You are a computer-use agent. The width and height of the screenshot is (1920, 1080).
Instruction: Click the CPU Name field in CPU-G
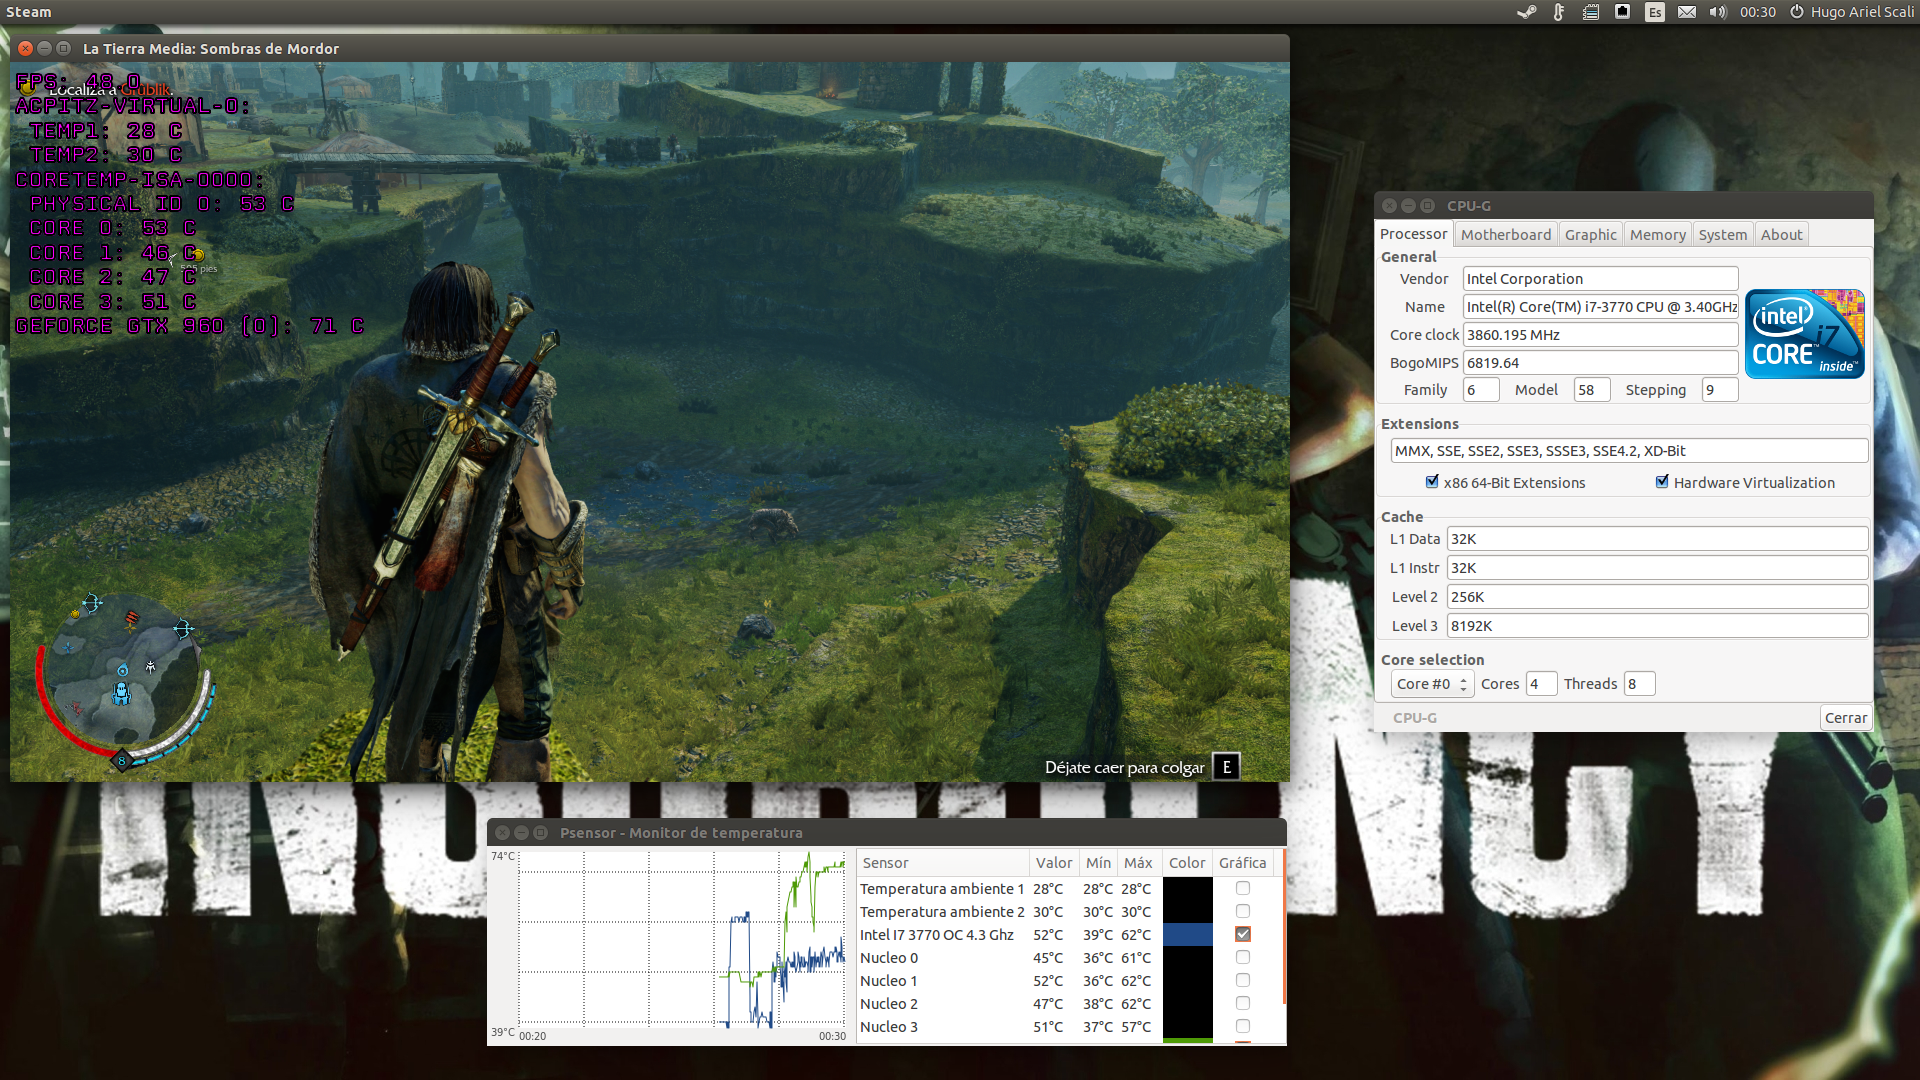point(1600,307)
